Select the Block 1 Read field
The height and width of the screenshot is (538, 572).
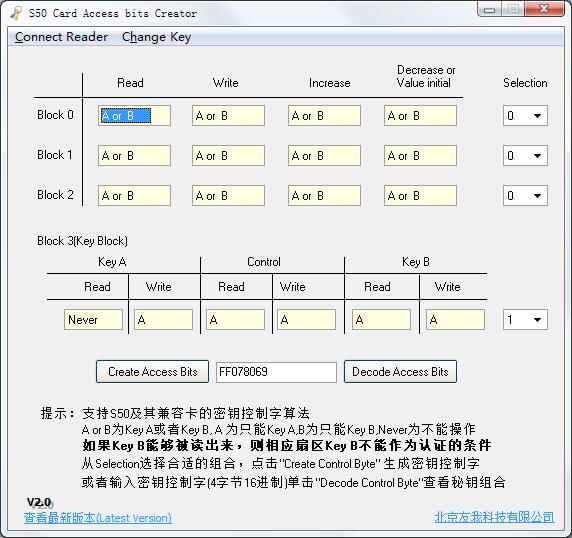click(x=134, y=156)
